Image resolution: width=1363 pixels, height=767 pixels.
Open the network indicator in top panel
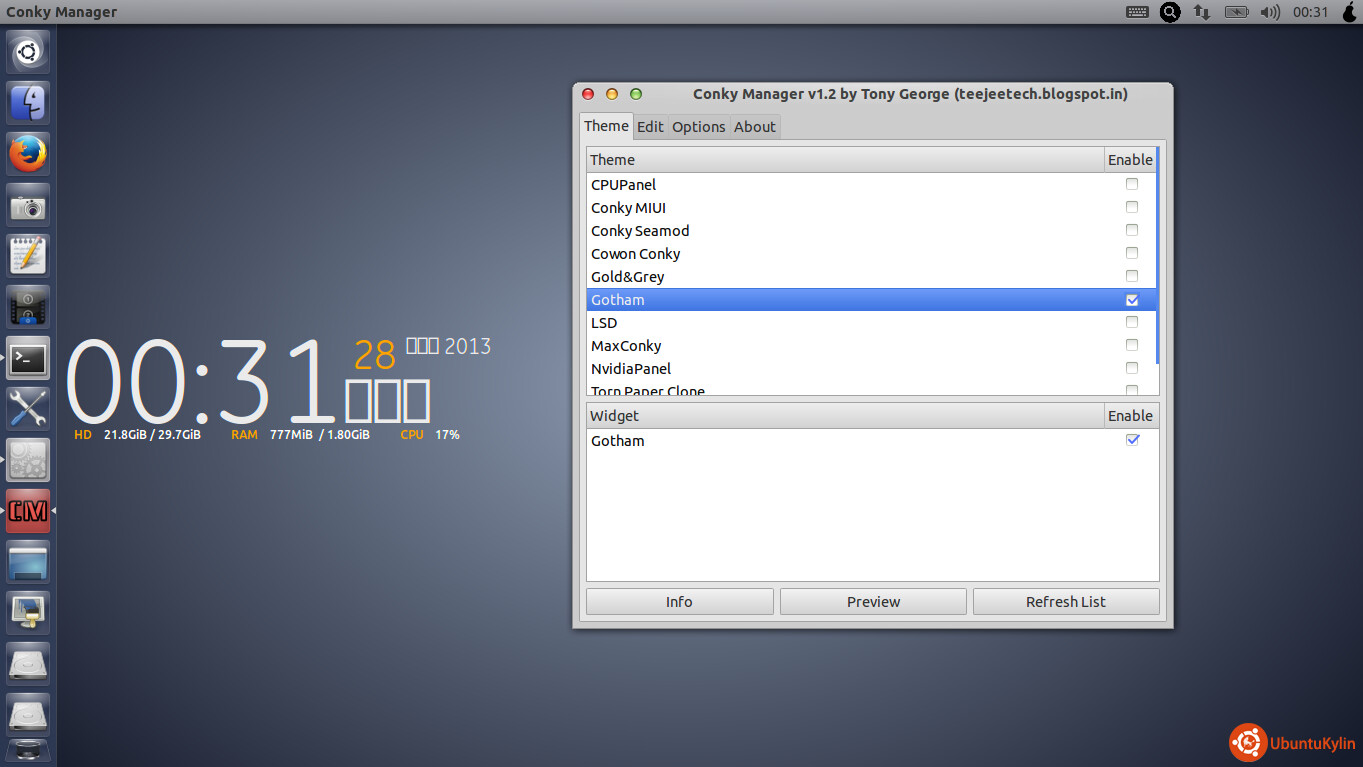coord(1201,12)
